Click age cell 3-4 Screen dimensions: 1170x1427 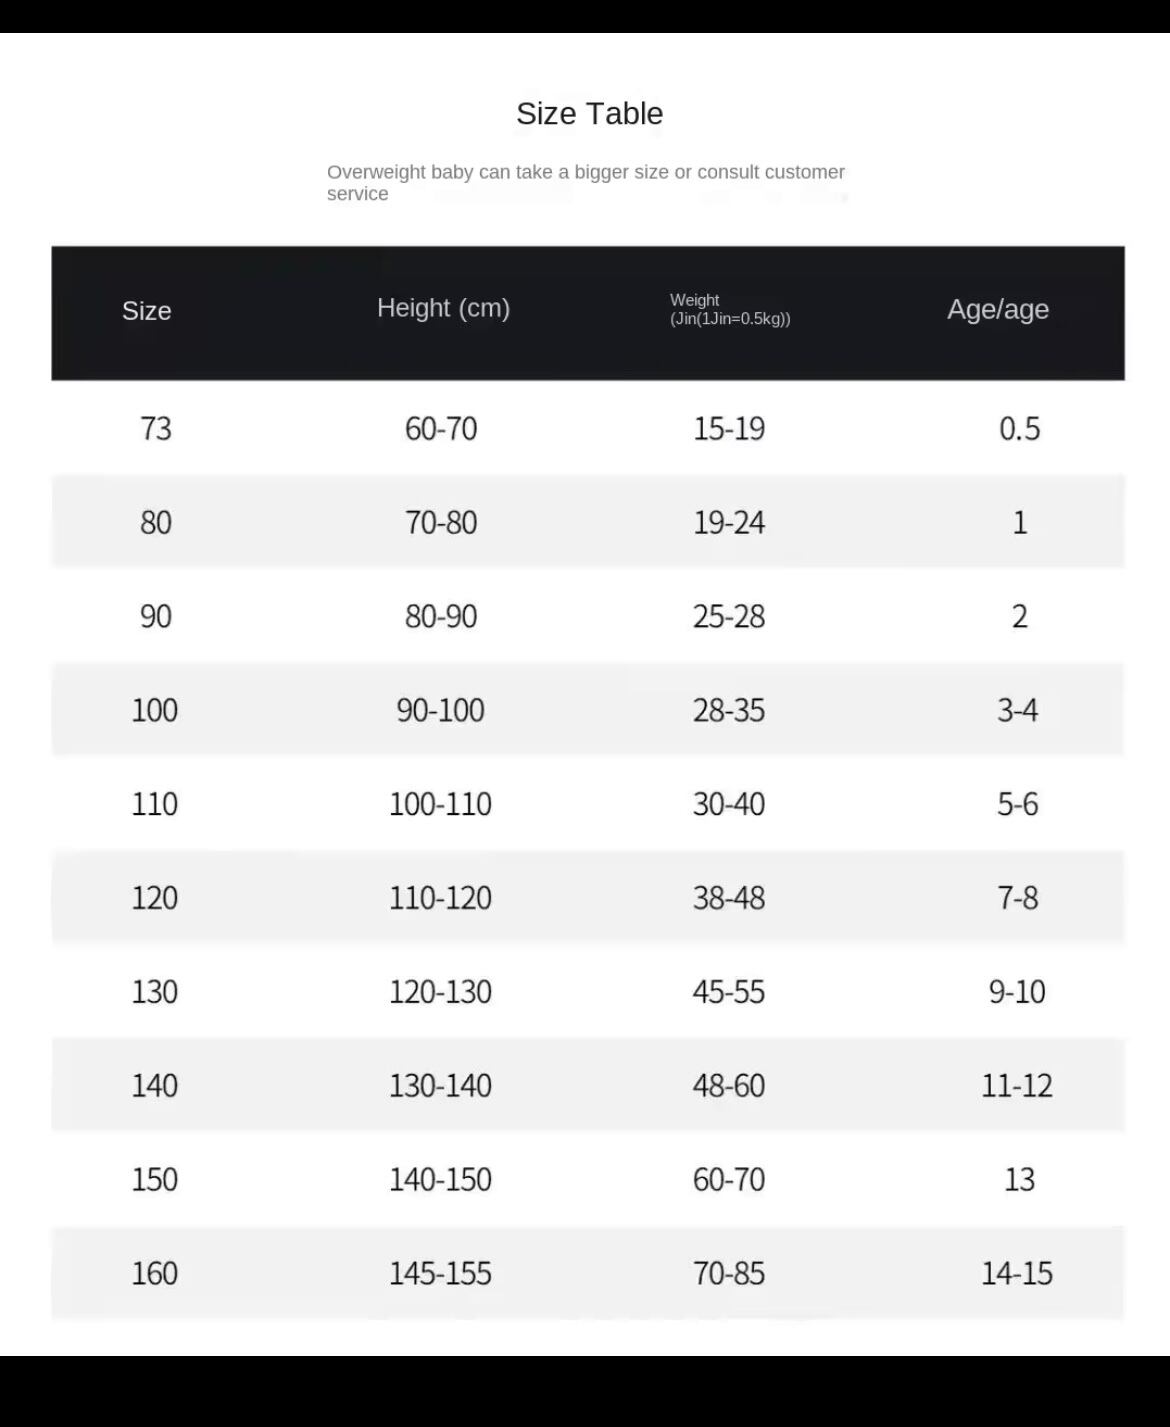1017,711
